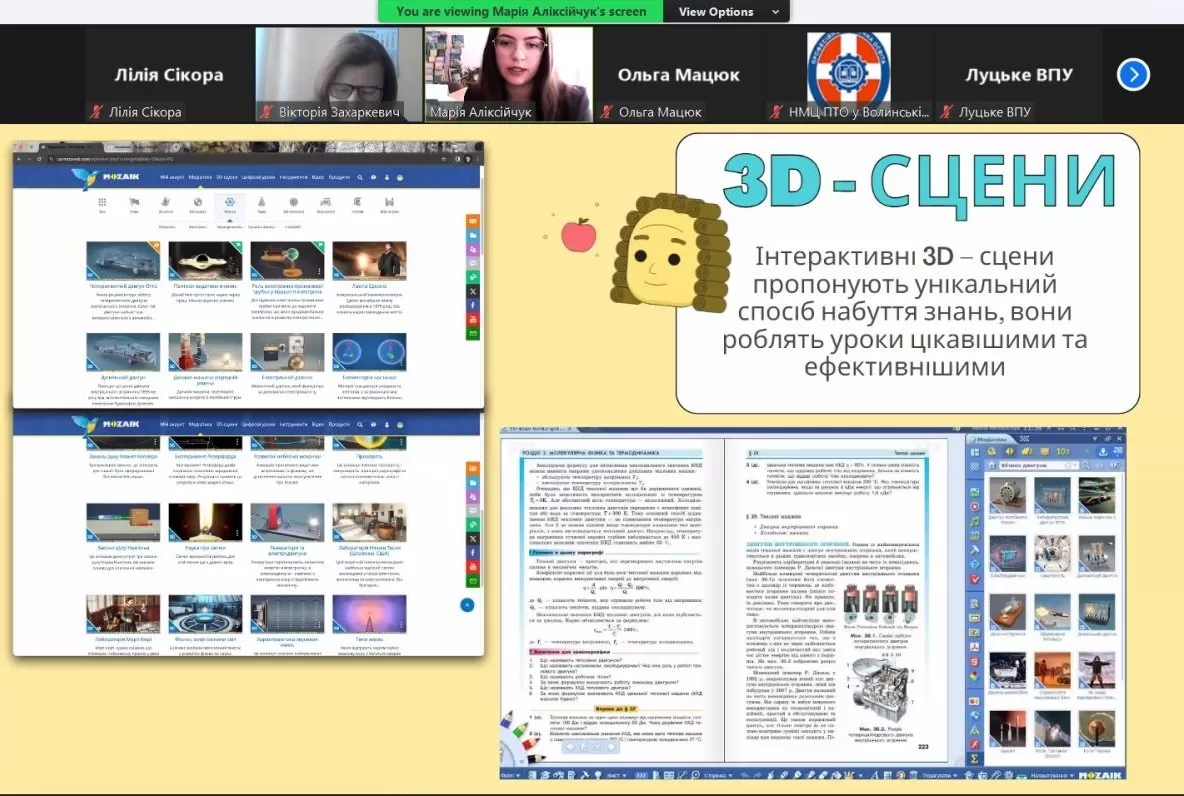The width and height of the screenshot is (1184, 796).
Task: Open the Закони руху Ньютона scene thumbnail
Action: coord(123,522)
